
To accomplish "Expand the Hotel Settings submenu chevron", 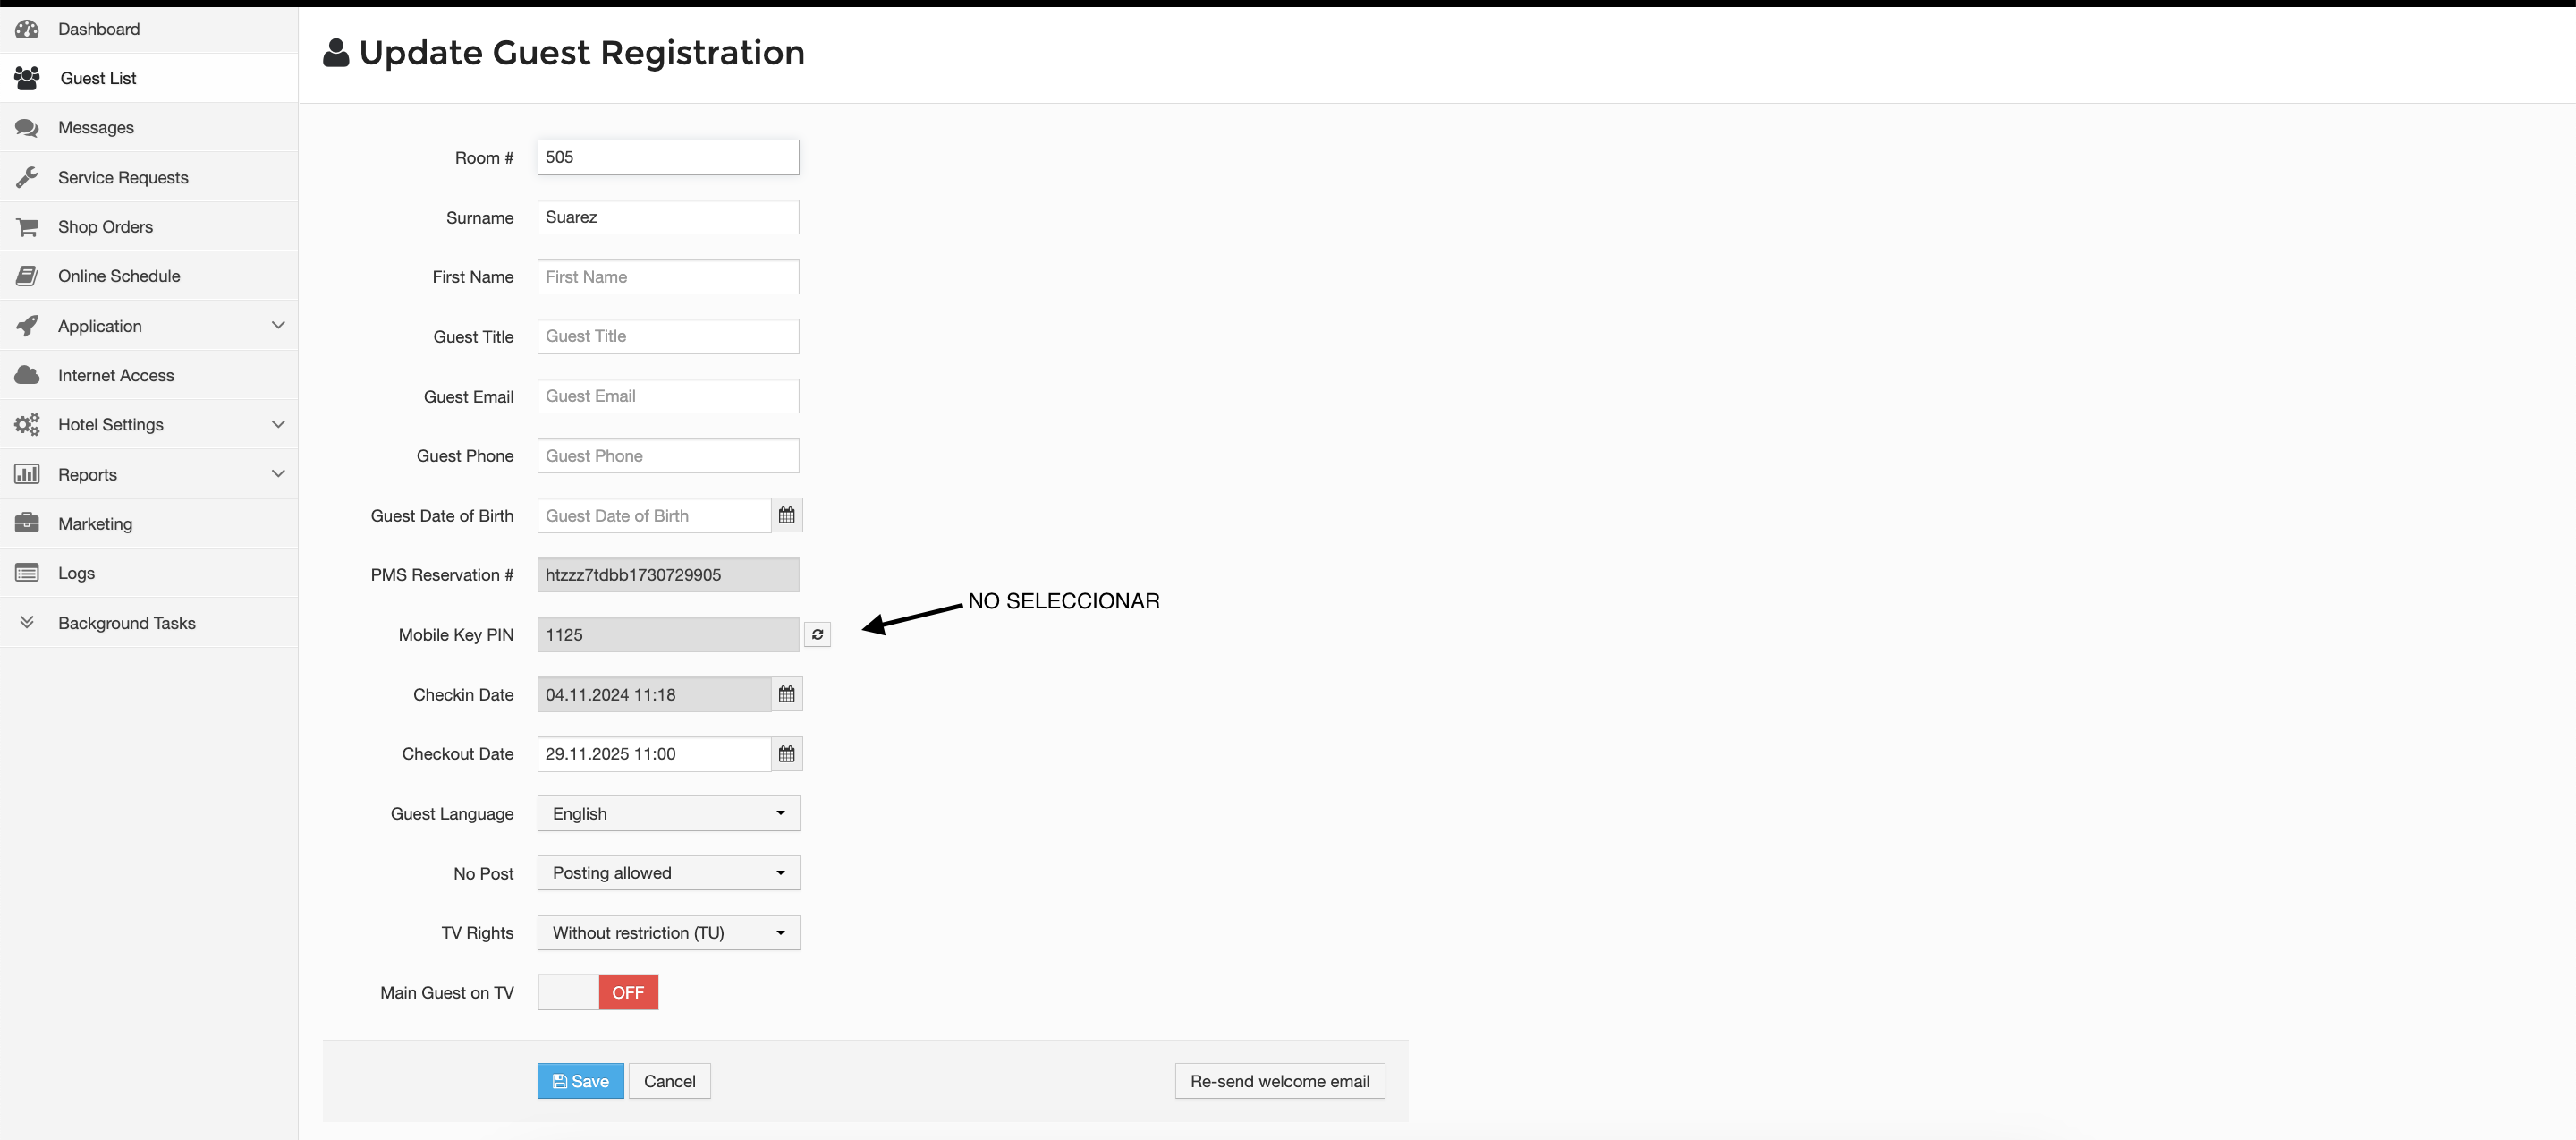I will tap(278, 424).
